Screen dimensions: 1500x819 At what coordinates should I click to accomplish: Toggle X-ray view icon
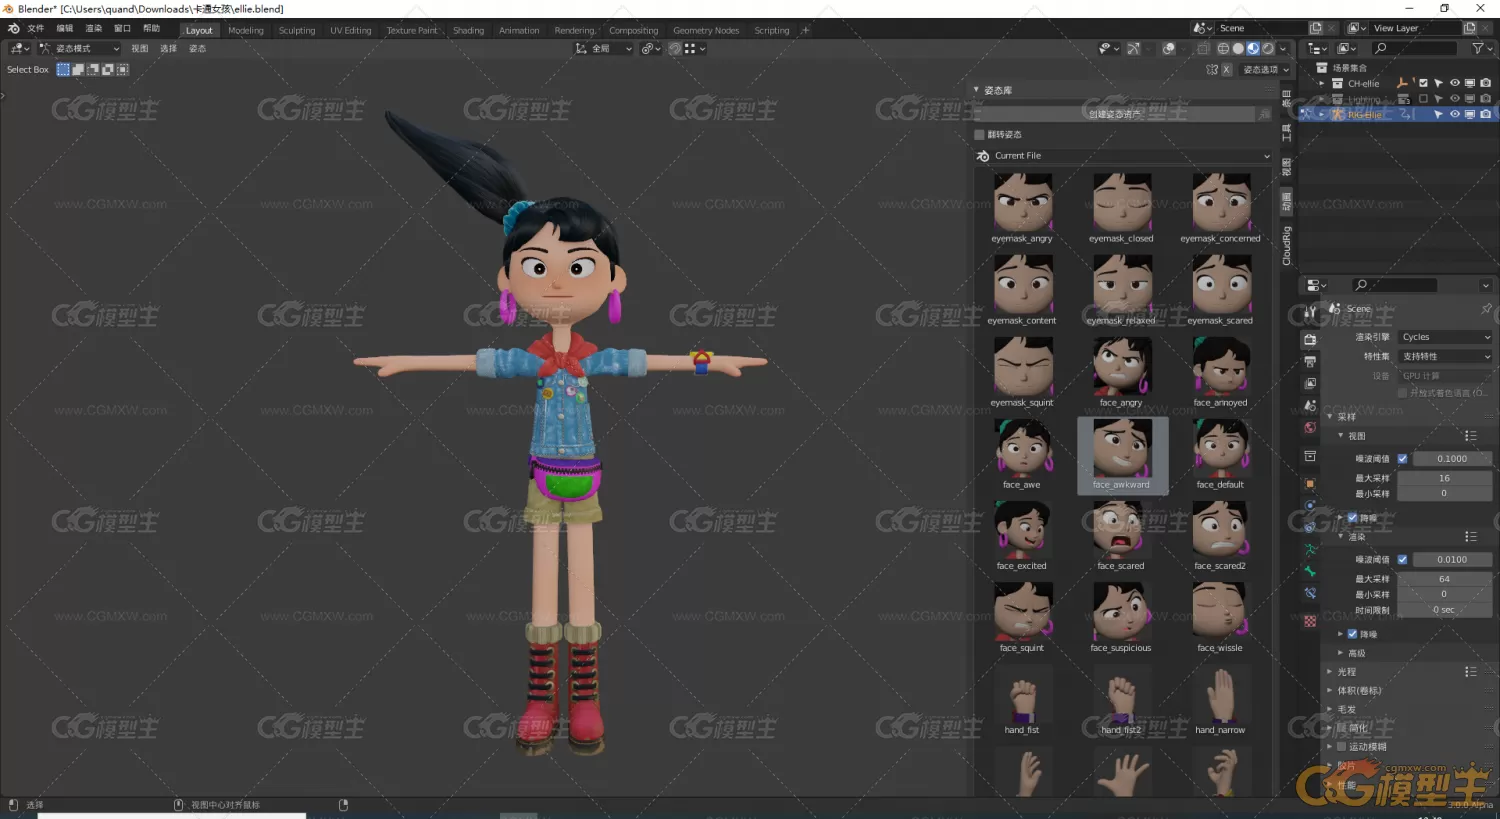click(x=1203, y=48)
